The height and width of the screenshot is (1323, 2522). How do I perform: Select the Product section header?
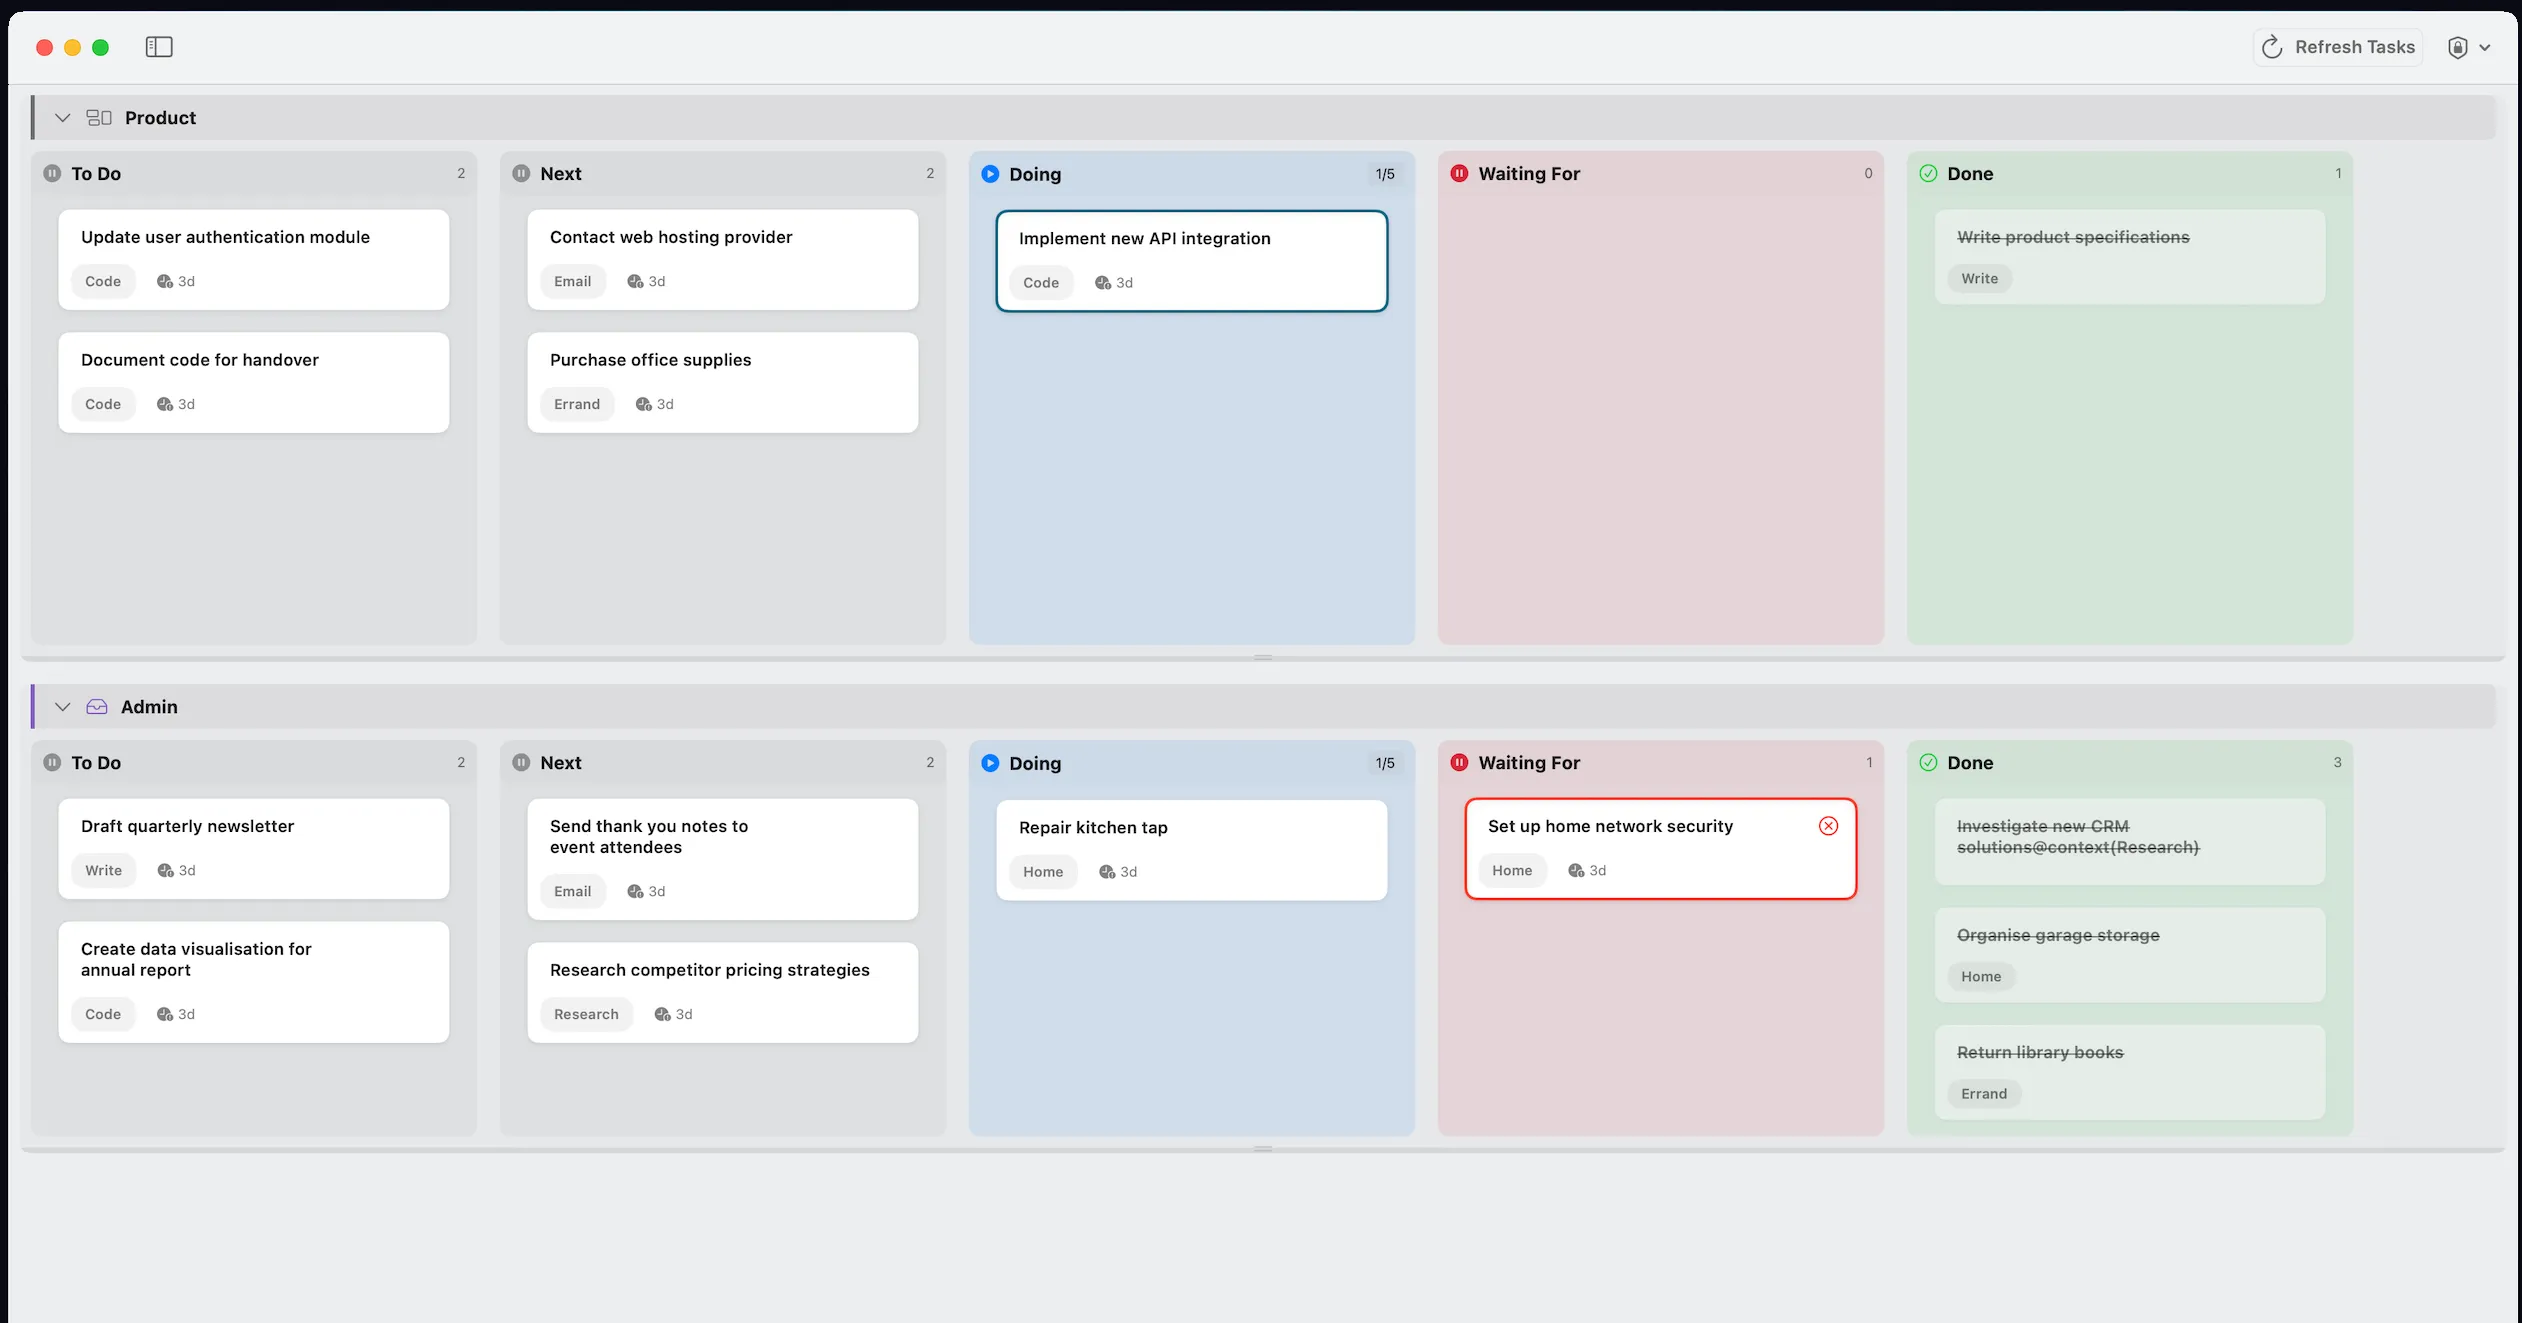click(x=160, y=117)
